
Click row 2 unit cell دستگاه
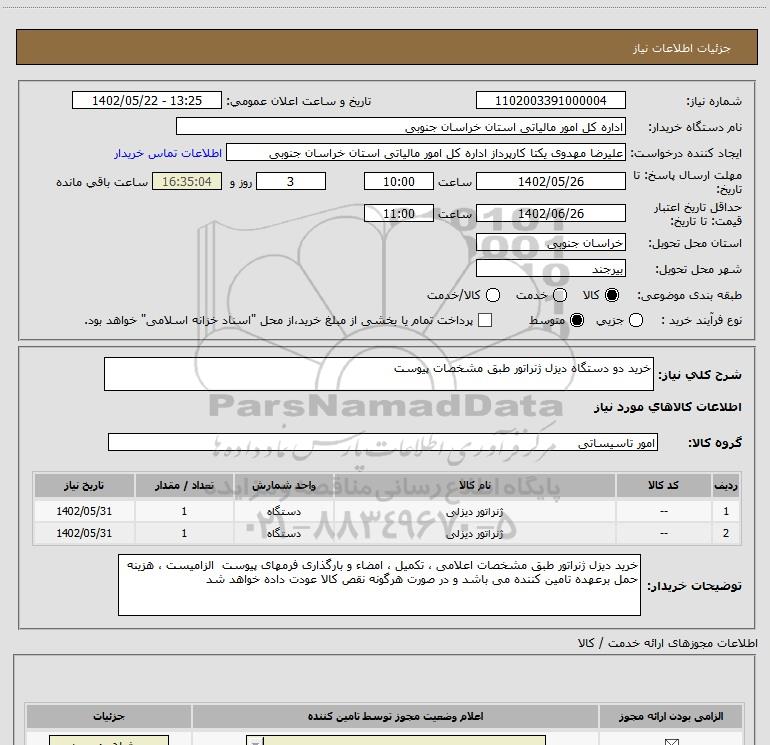(284, 533)
